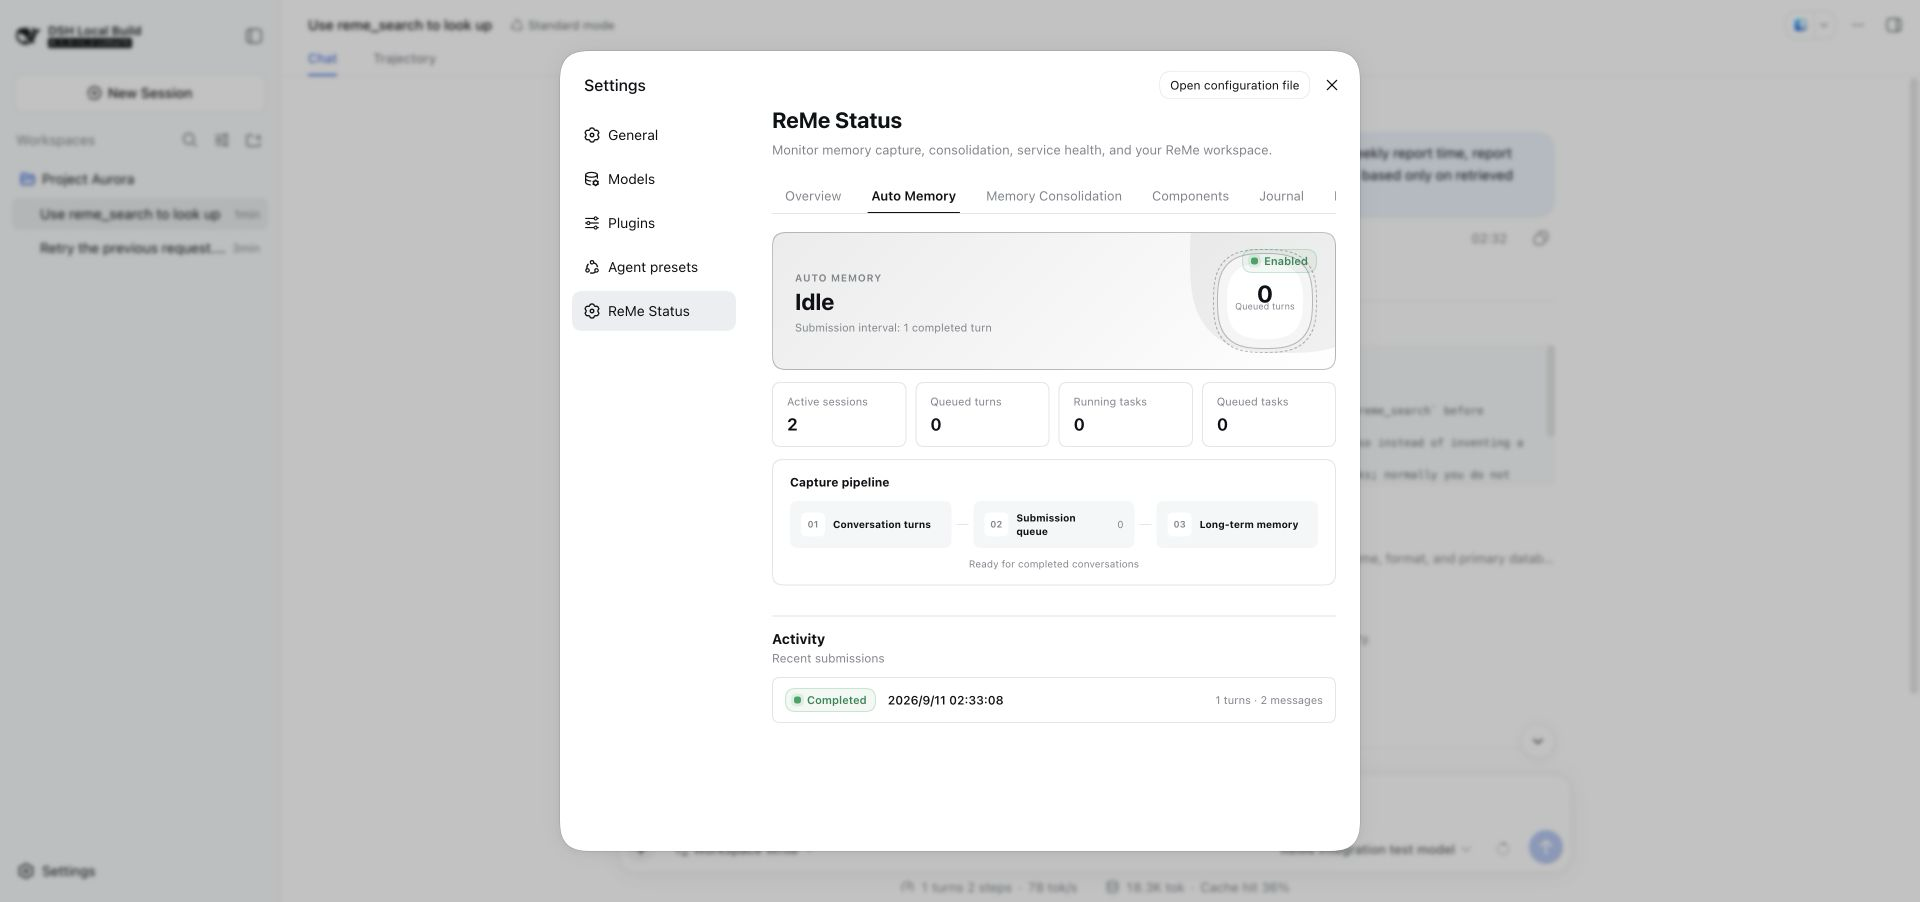Select the Submission queue pipeline step

coord(1054,524)
